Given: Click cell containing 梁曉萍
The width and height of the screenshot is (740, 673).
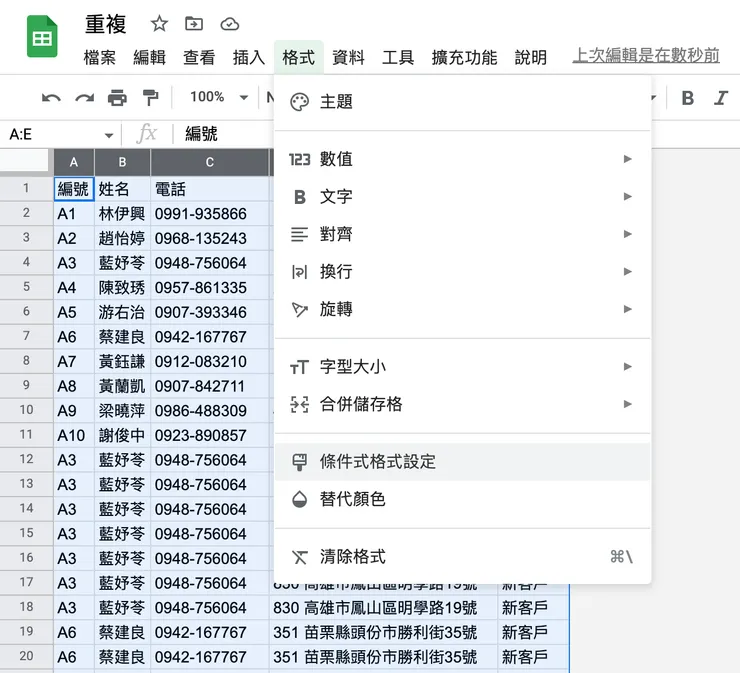Looking at the screenshot, I should [x=123, y=411].
